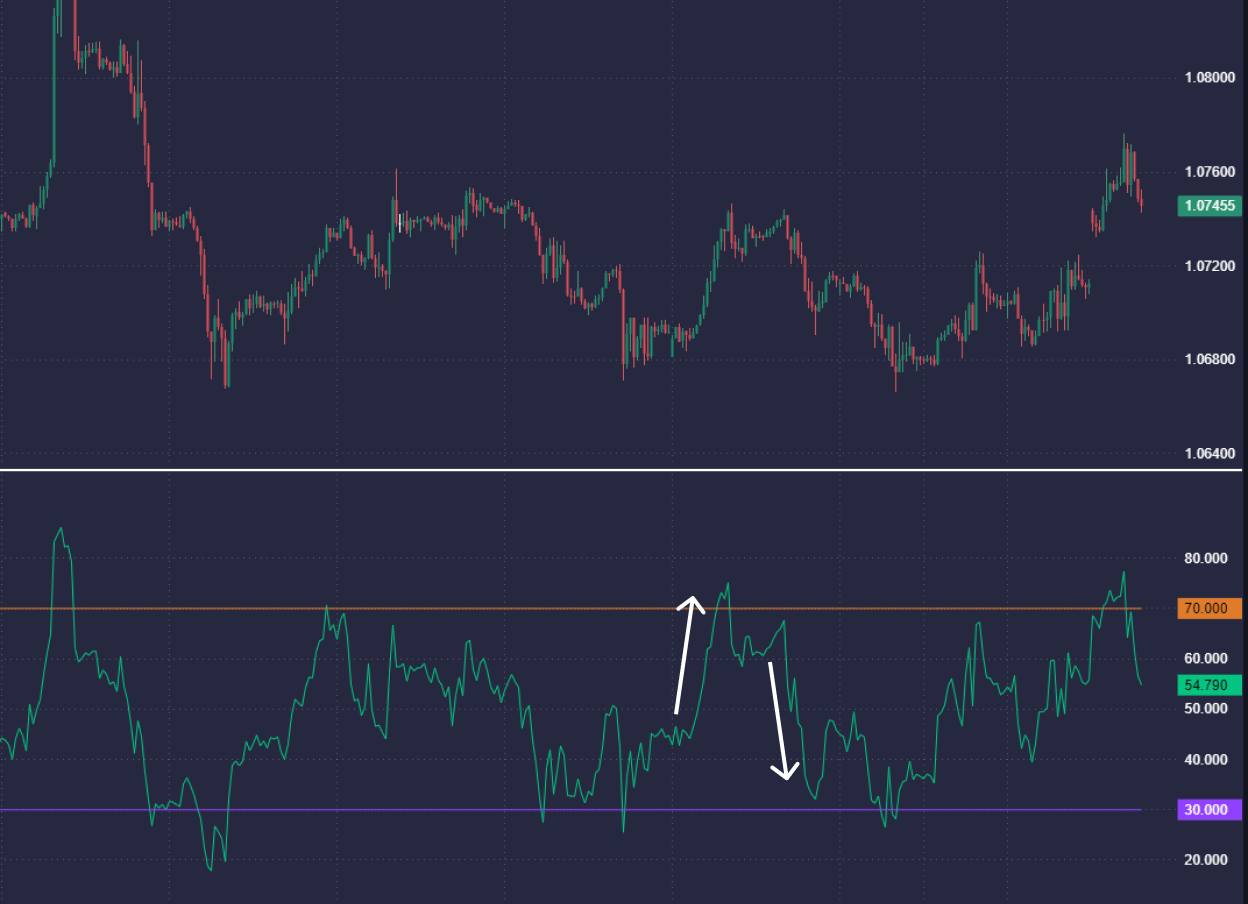This screenshot has height=904, width=1248.
Task: Click the 1.07200 price axis label
Action: click(1208, 266)
